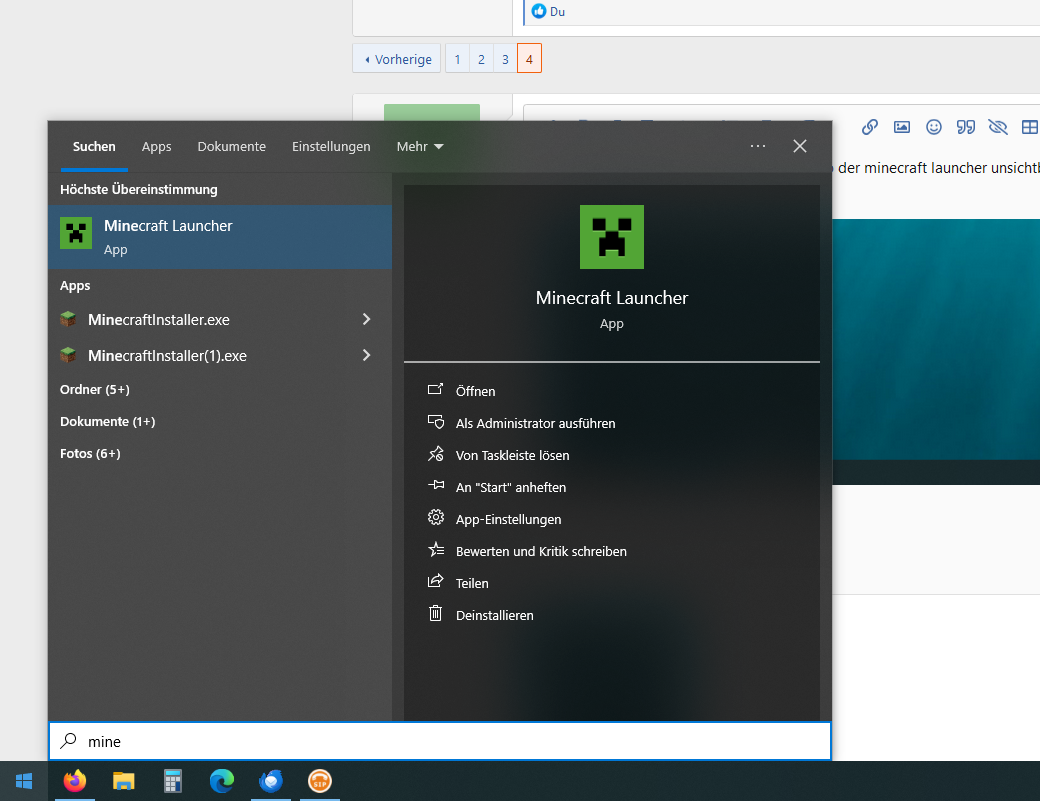The image size is (1040, 801).
Task: Click the search input field containing mine
Action: [440, 741]
